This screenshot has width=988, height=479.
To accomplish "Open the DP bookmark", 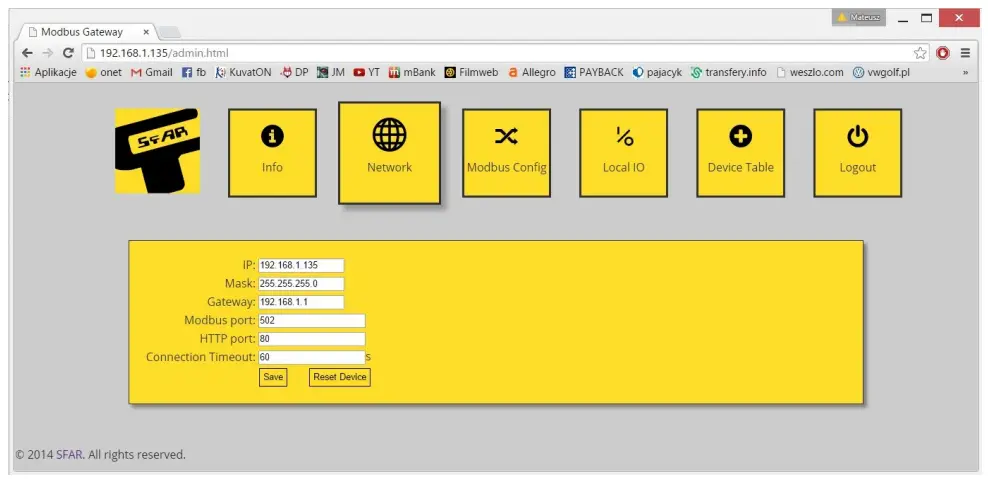I will (x=294, y=72).
